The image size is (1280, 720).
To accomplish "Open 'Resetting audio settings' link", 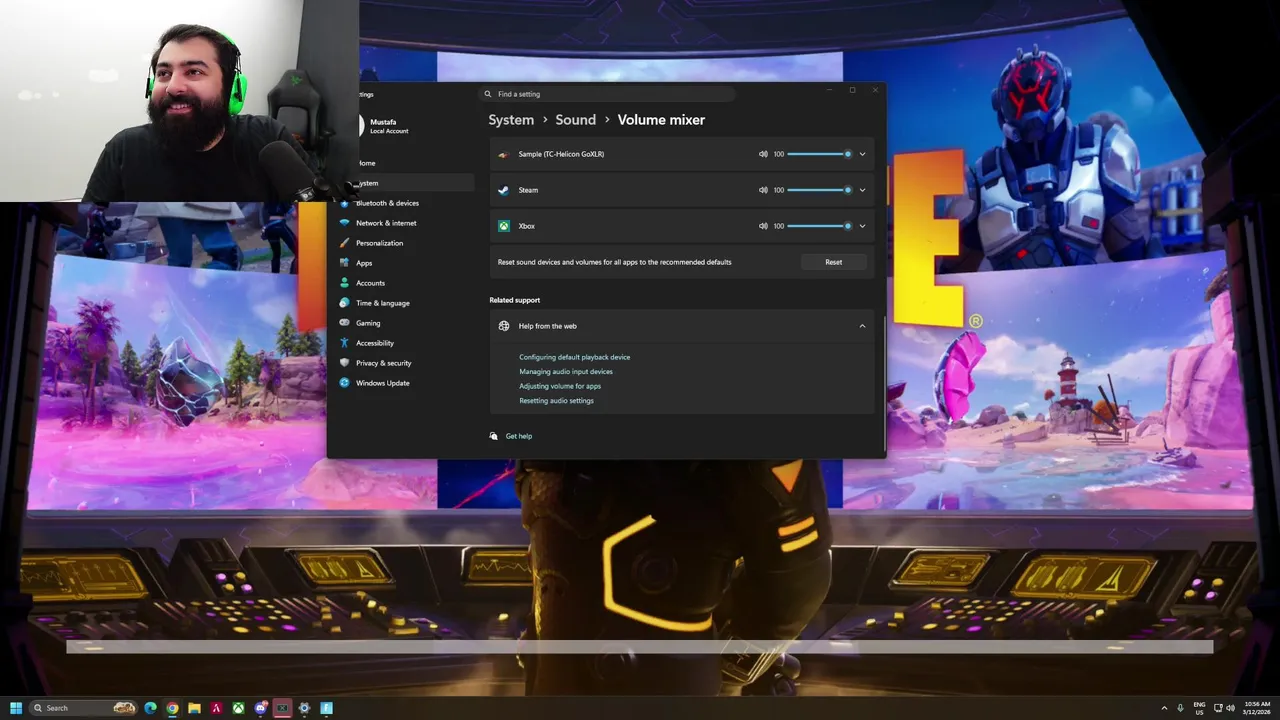I will tap(556, 400).
